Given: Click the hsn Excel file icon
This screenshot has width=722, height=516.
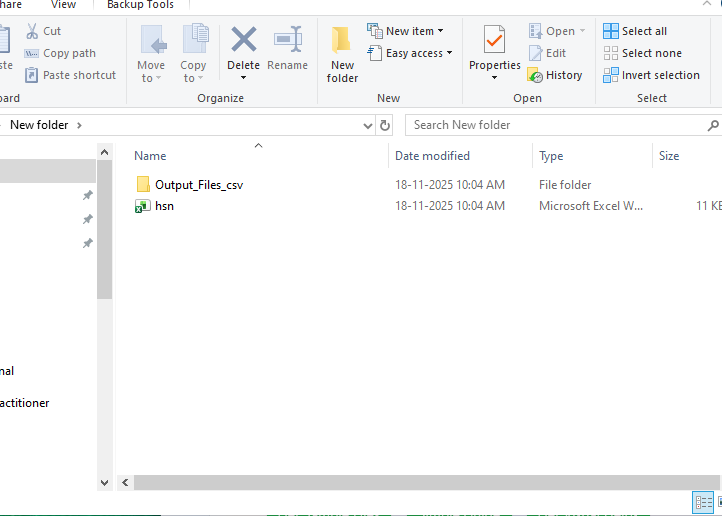Looking at the screenshot, I should click(143, 206).
